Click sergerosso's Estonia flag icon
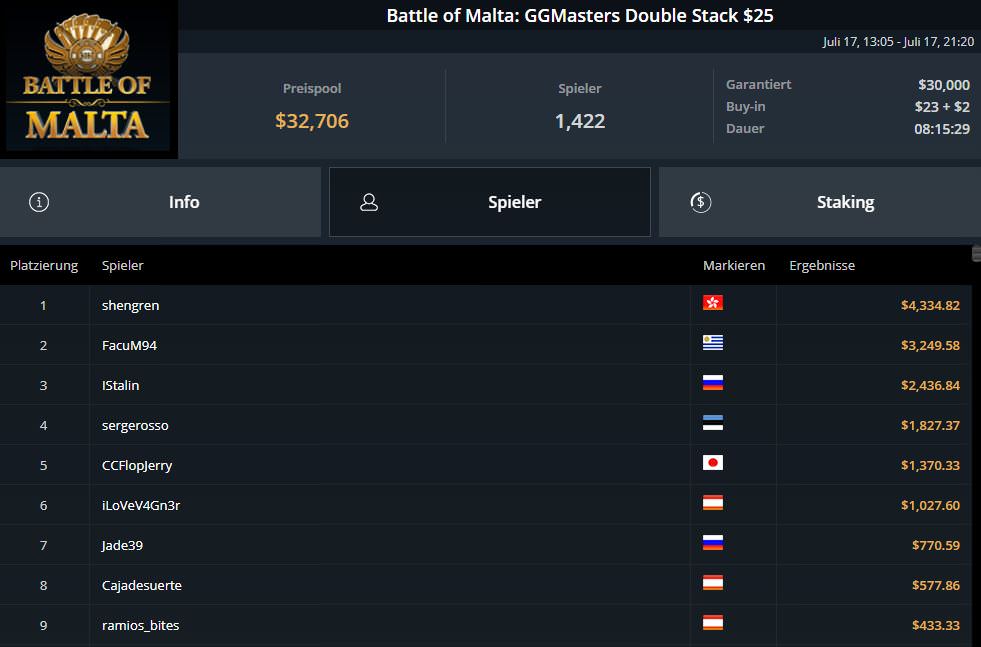 click(x=713, y=423)
